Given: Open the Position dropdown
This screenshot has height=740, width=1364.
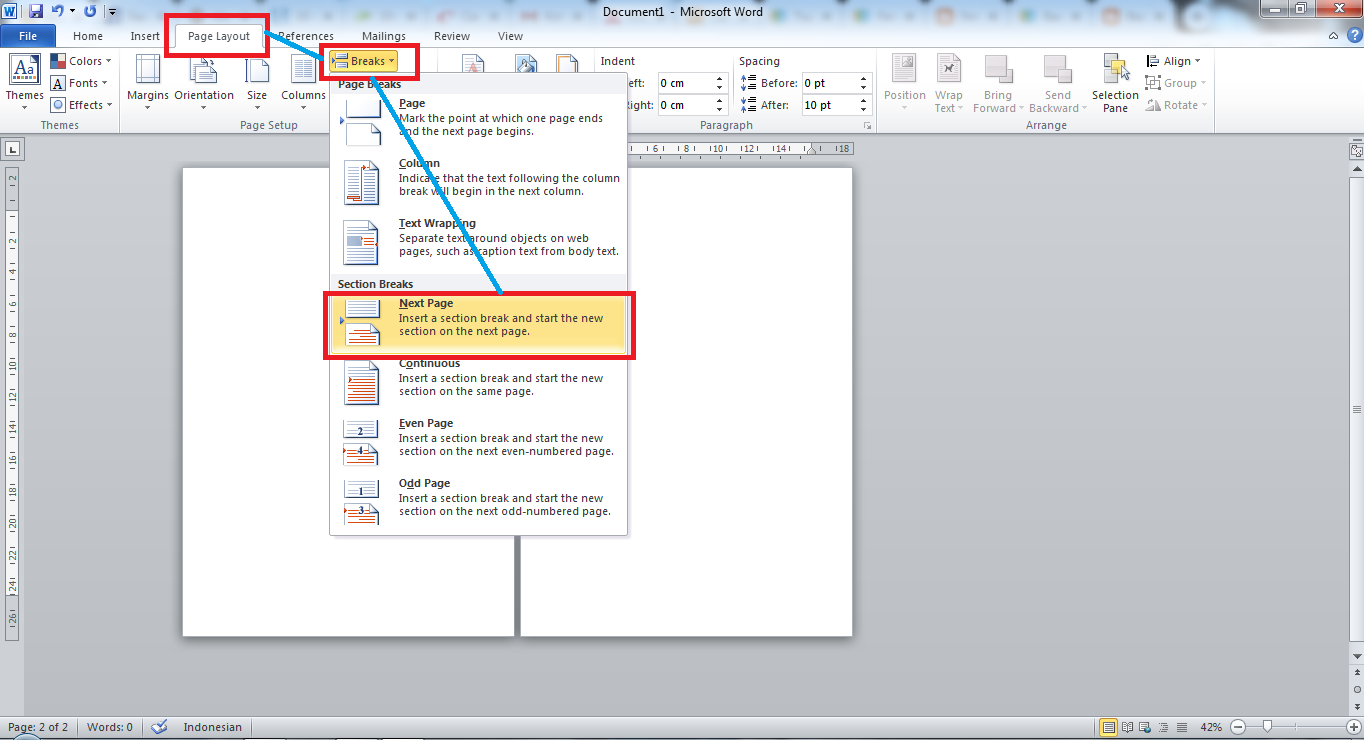Looking at the screenshot, I should pyautogui.click(x=904, y=82).
